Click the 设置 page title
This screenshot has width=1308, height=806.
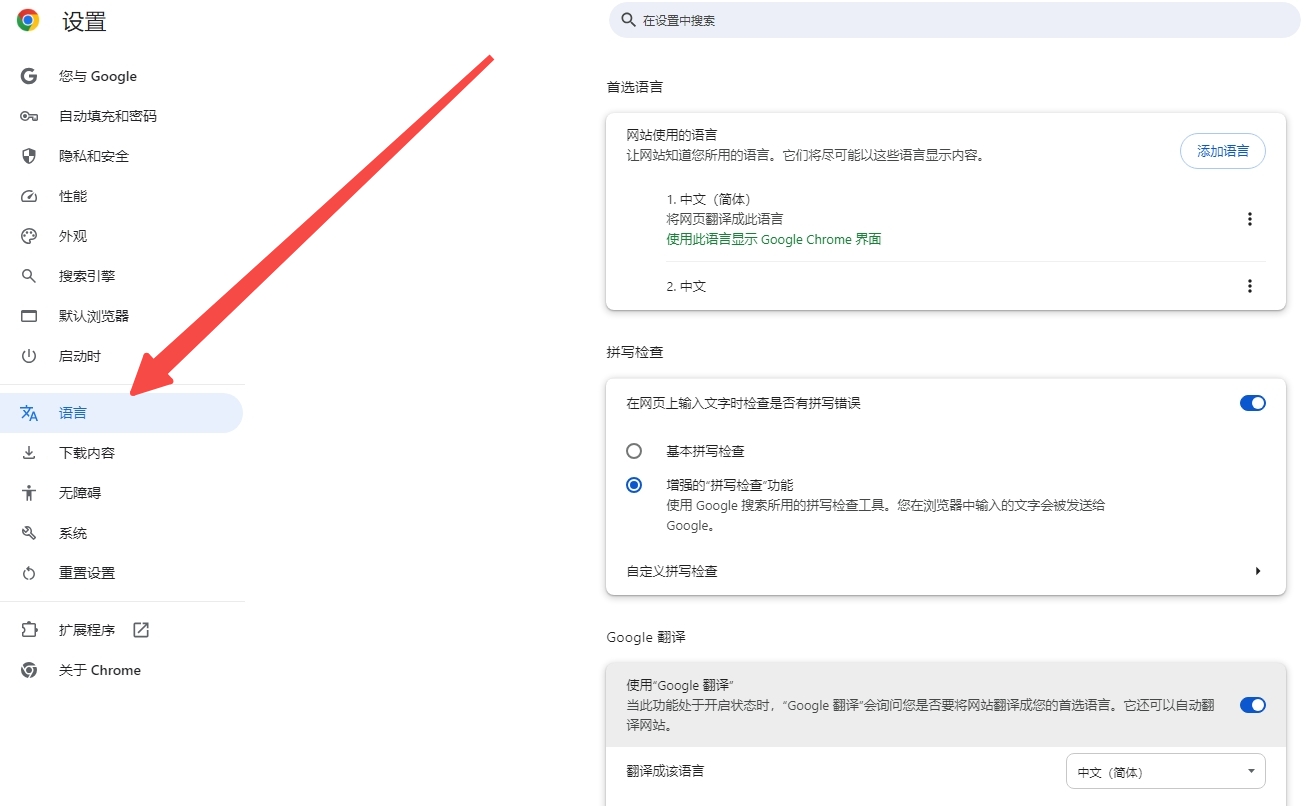[84, 21]
